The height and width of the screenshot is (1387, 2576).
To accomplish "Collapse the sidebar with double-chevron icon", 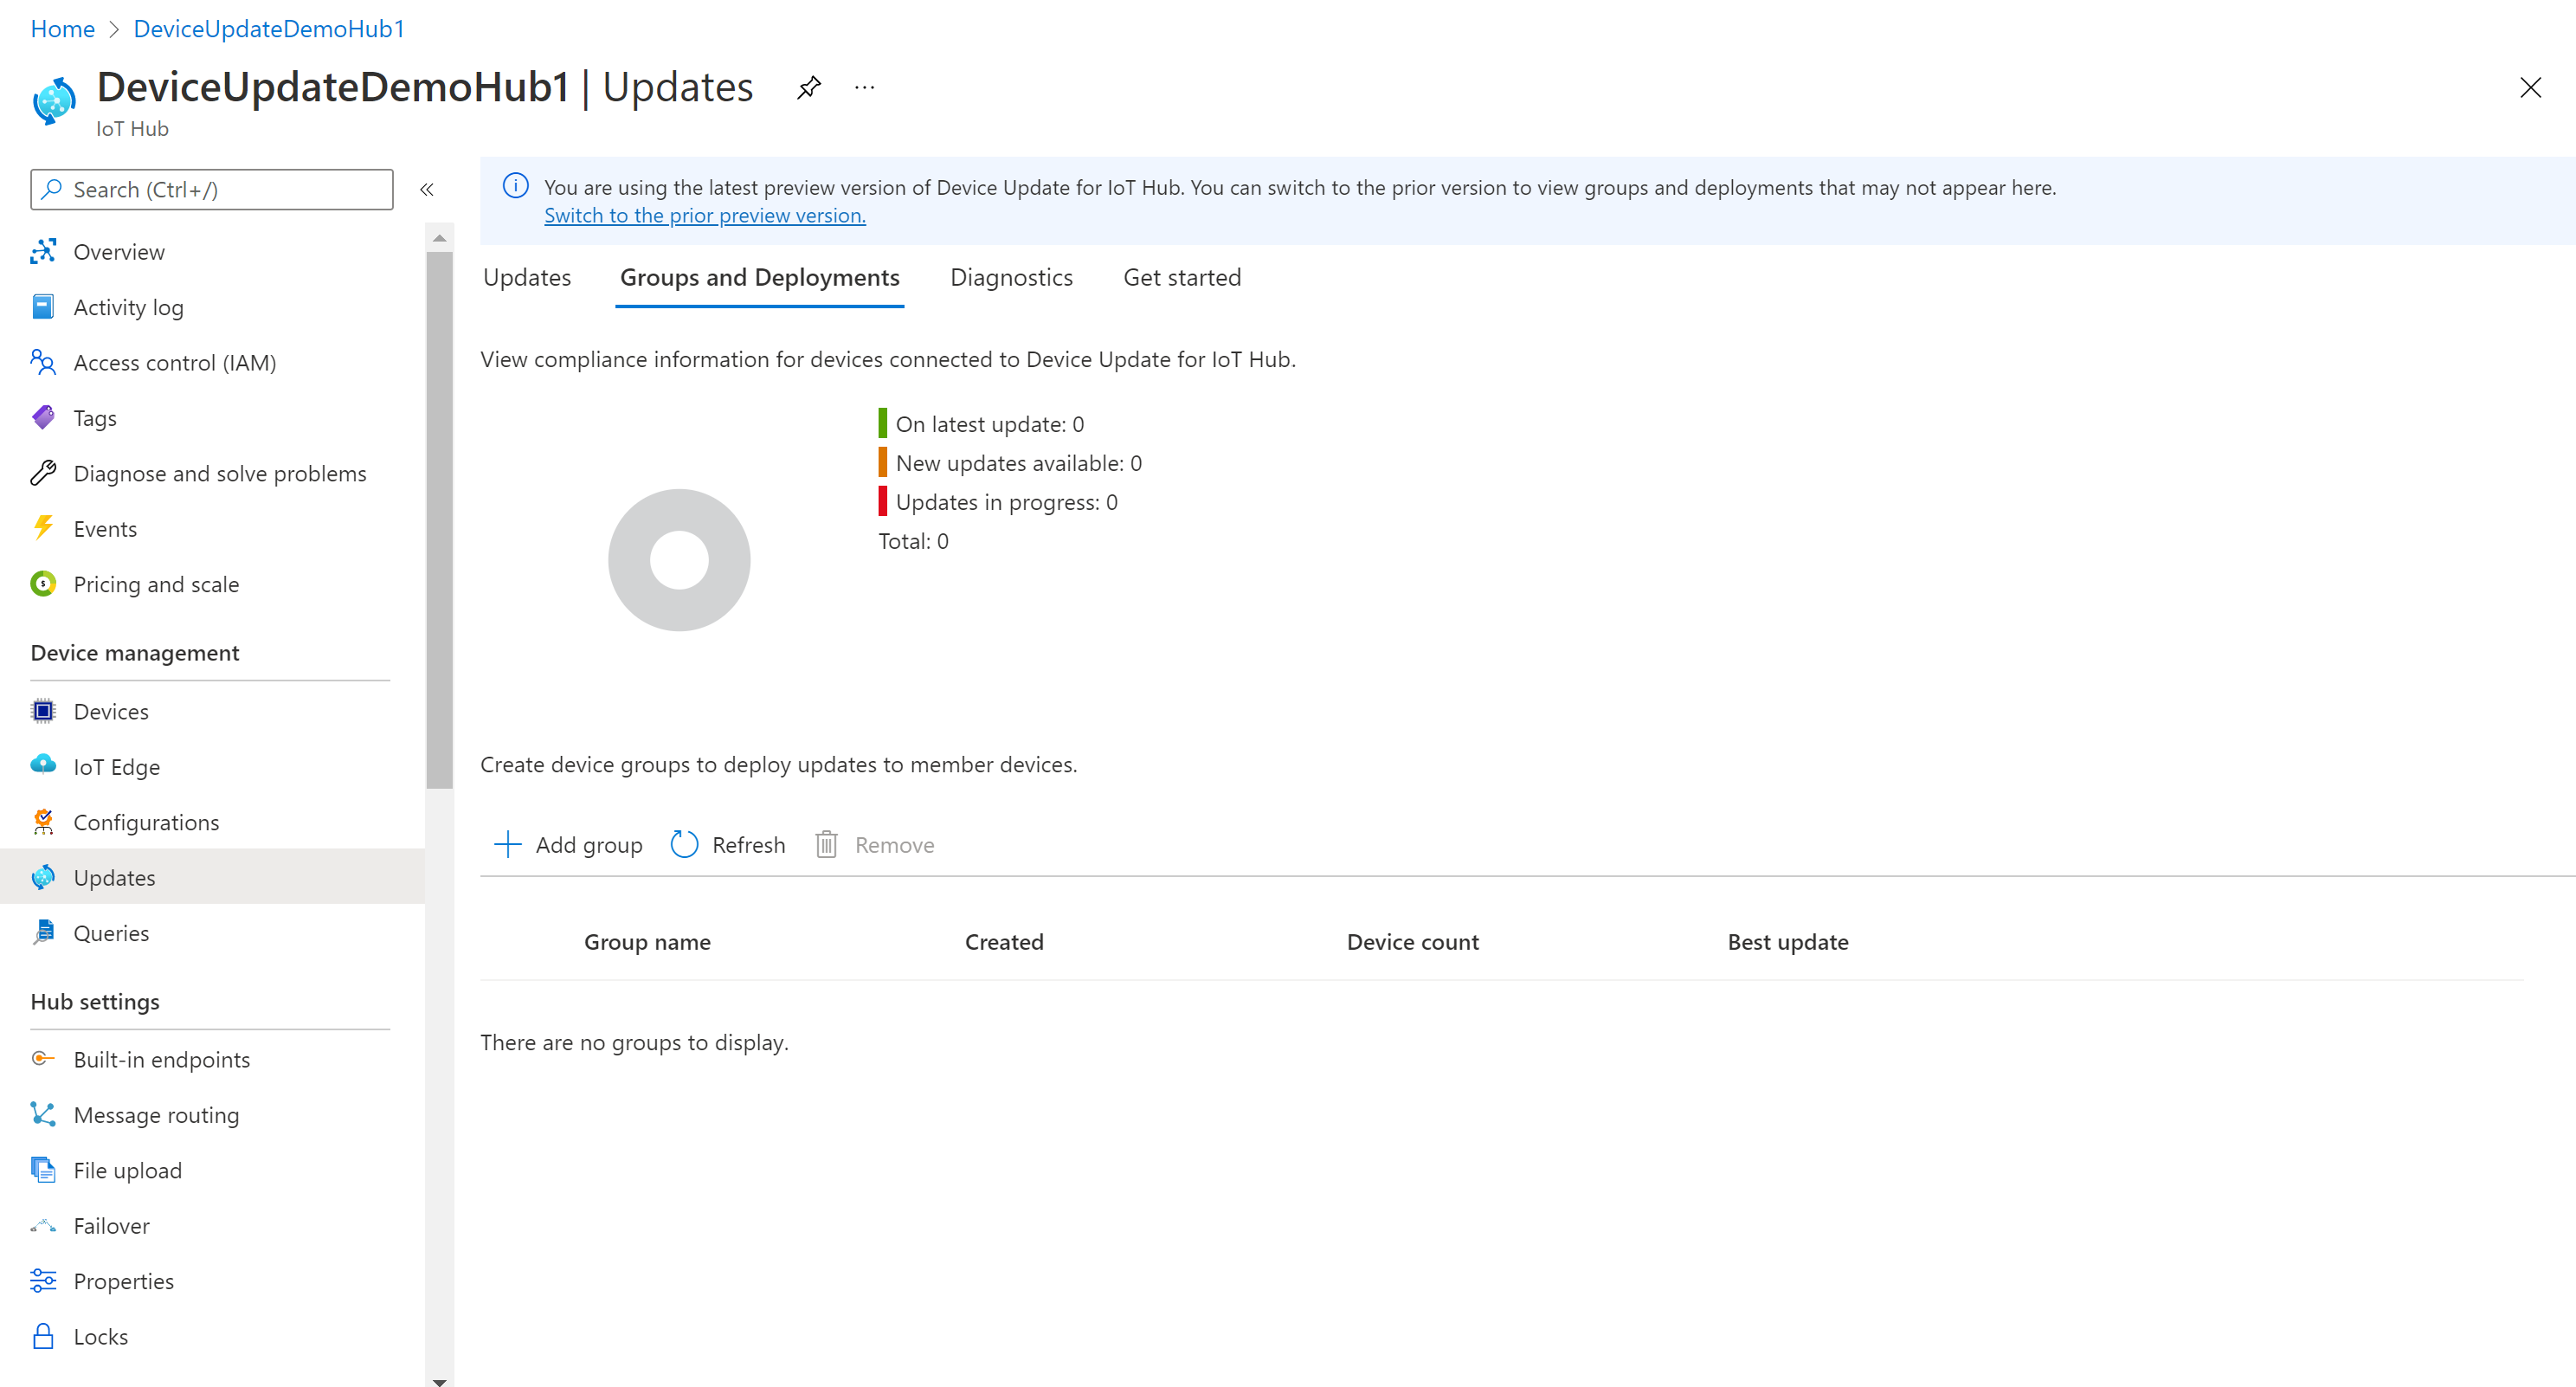I will pyautogui.click(x=427, y=189).
